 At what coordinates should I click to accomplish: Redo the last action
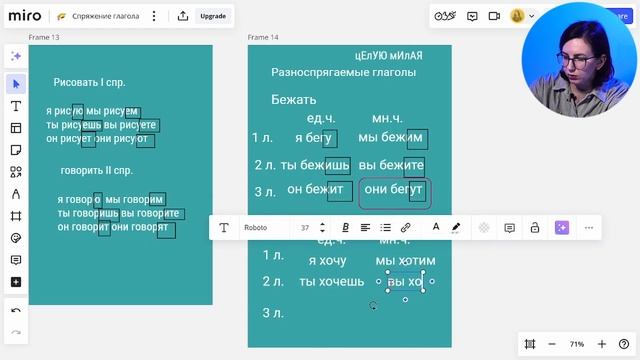[16, 332]
